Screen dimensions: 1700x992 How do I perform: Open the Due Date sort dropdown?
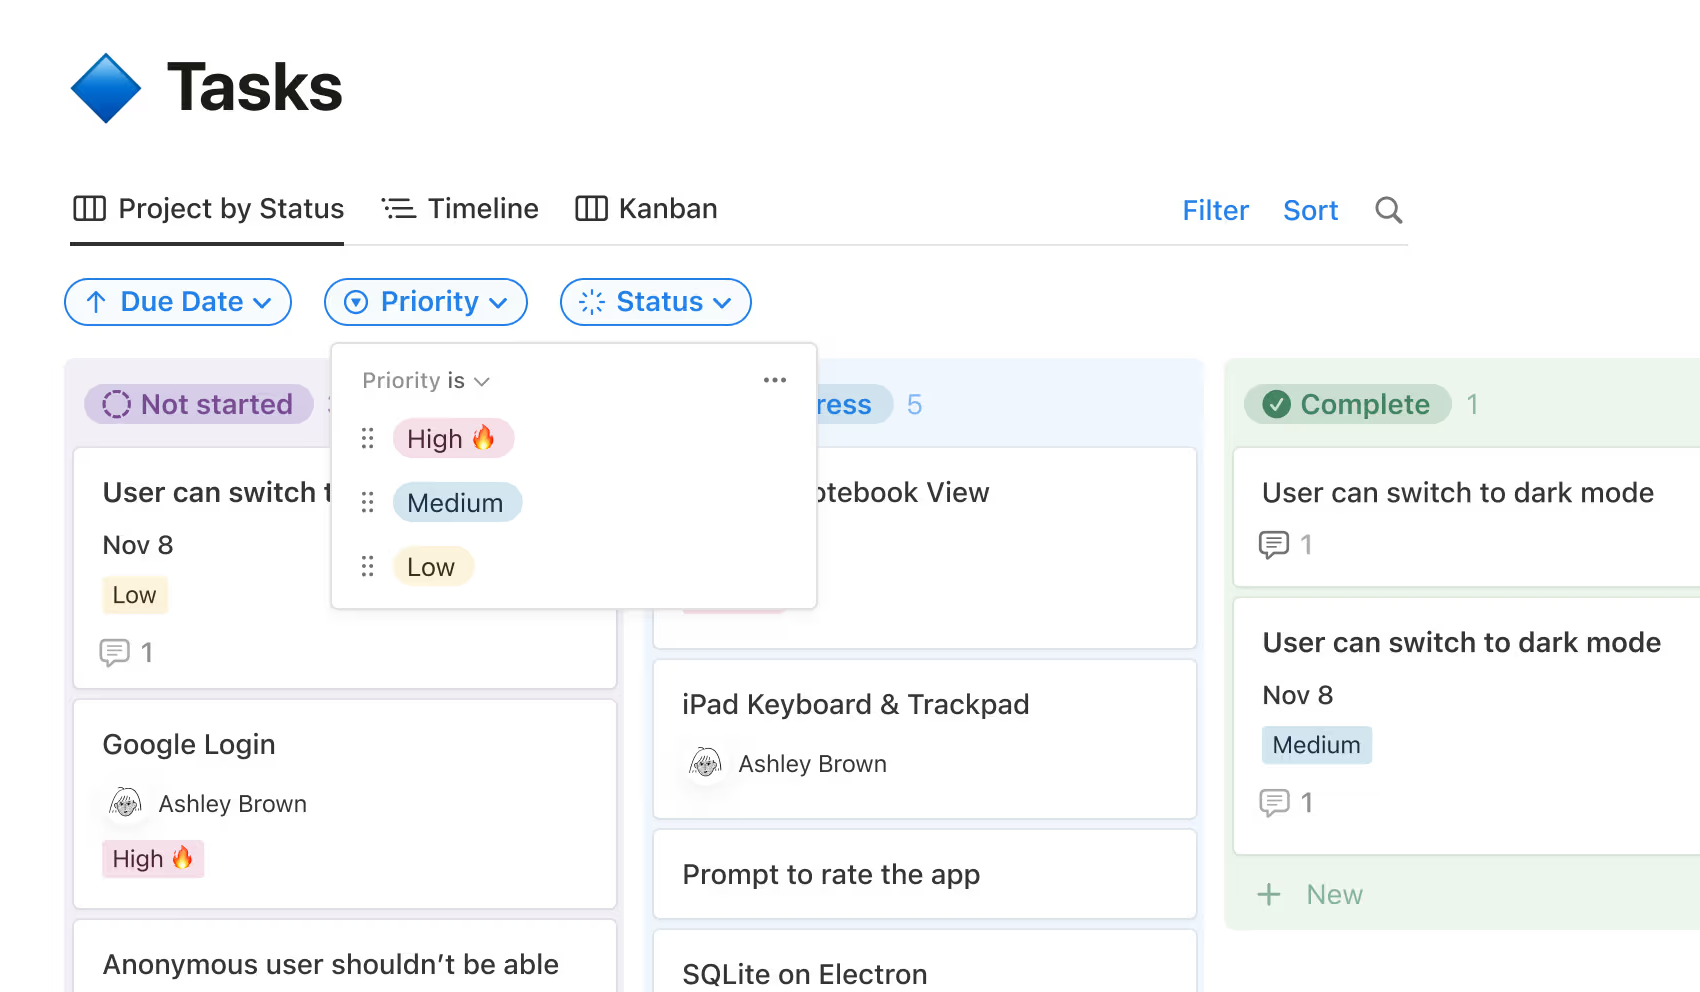(178, 302)
